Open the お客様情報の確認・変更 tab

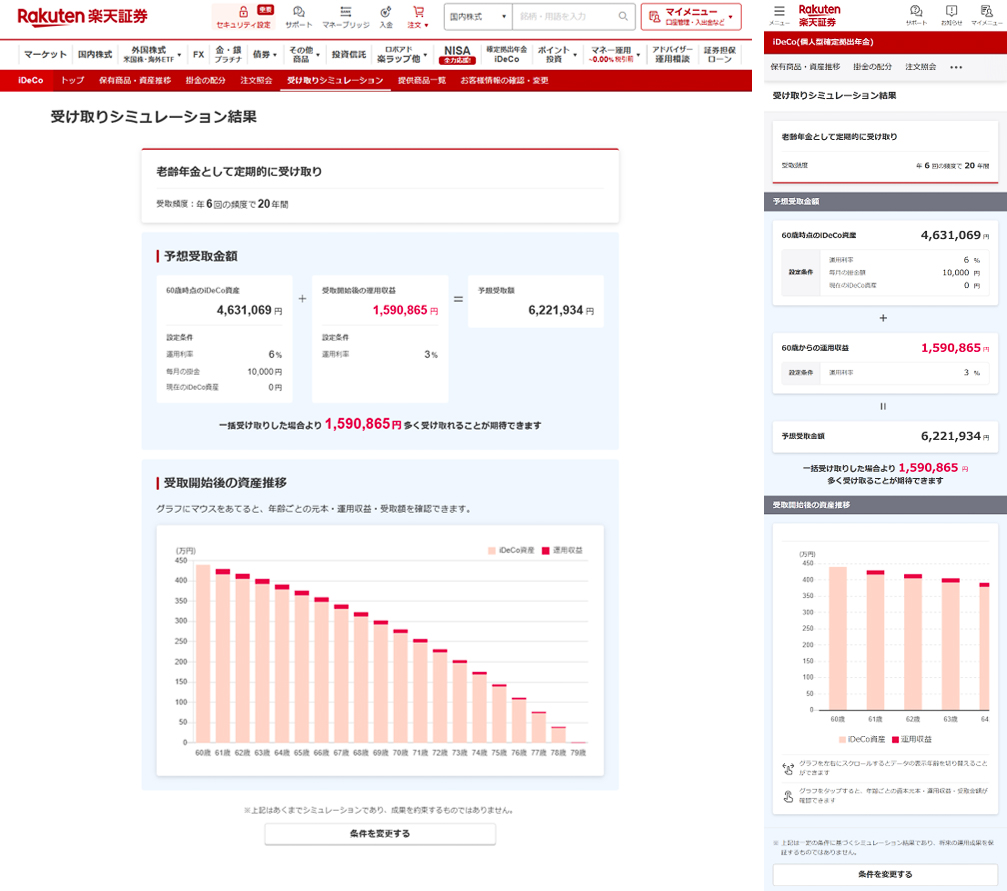point(504,80)
